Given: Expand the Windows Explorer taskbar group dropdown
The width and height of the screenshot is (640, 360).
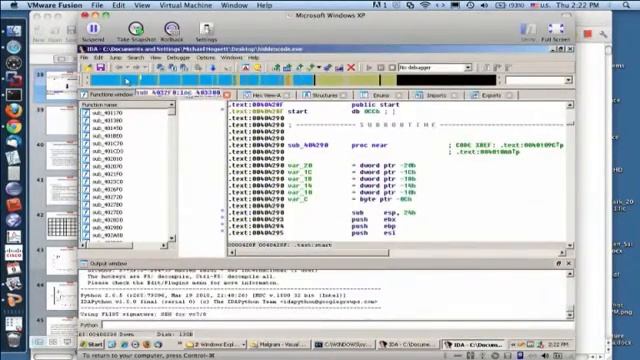Looking at the screenshot, I should [x=243, y=344].
